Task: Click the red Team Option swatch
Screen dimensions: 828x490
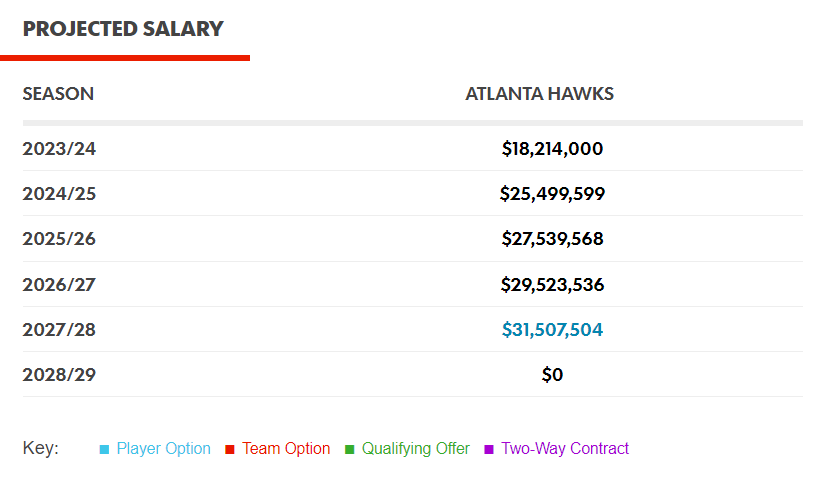Action: pyautogui.click(x=229, y=450)
